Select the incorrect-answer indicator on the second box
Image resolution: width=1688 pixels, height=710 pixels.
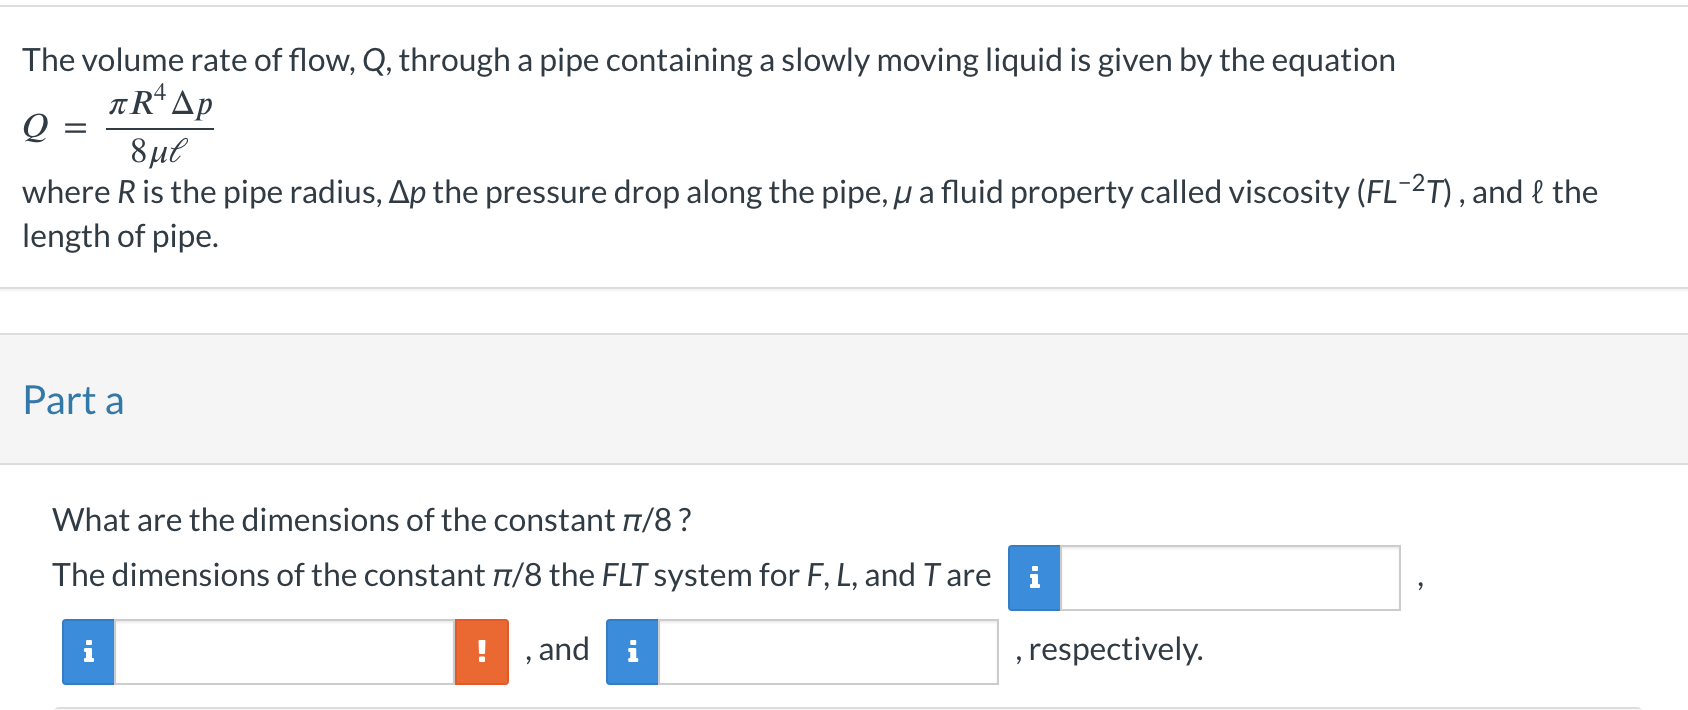[482, 650]
